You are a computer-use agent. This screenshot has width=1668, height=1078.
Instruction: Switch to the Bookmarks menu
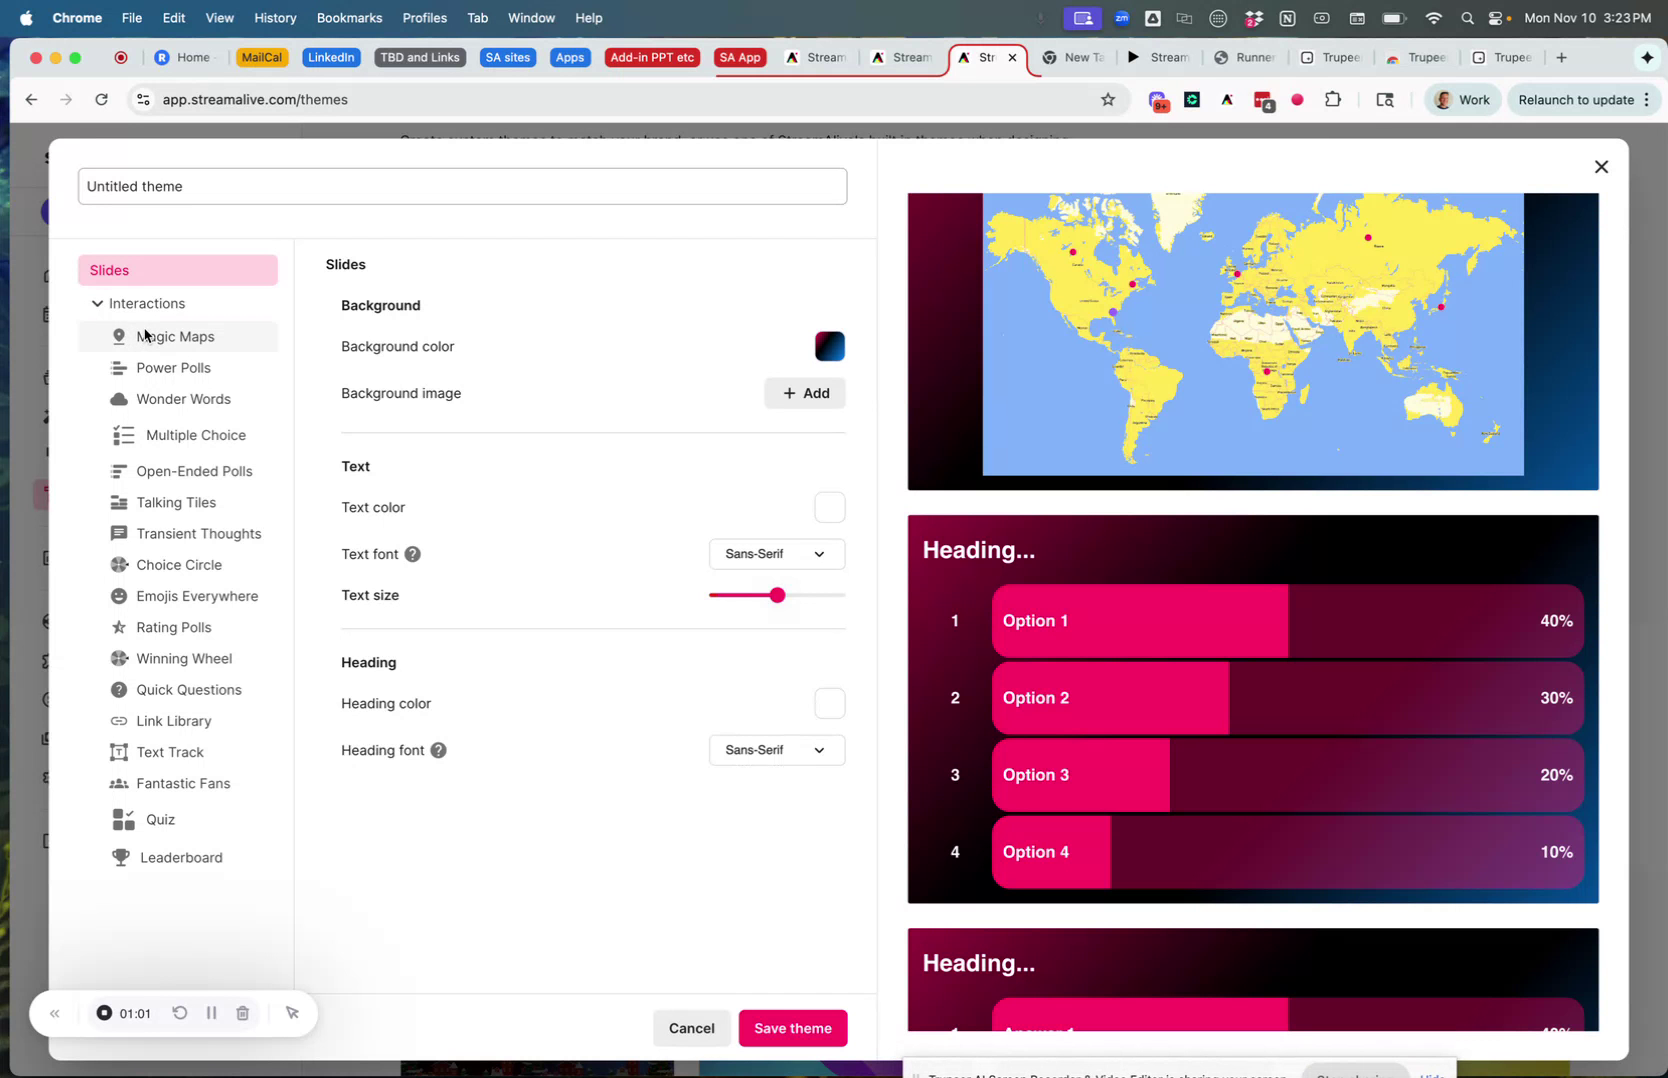(x=348, y=17)
